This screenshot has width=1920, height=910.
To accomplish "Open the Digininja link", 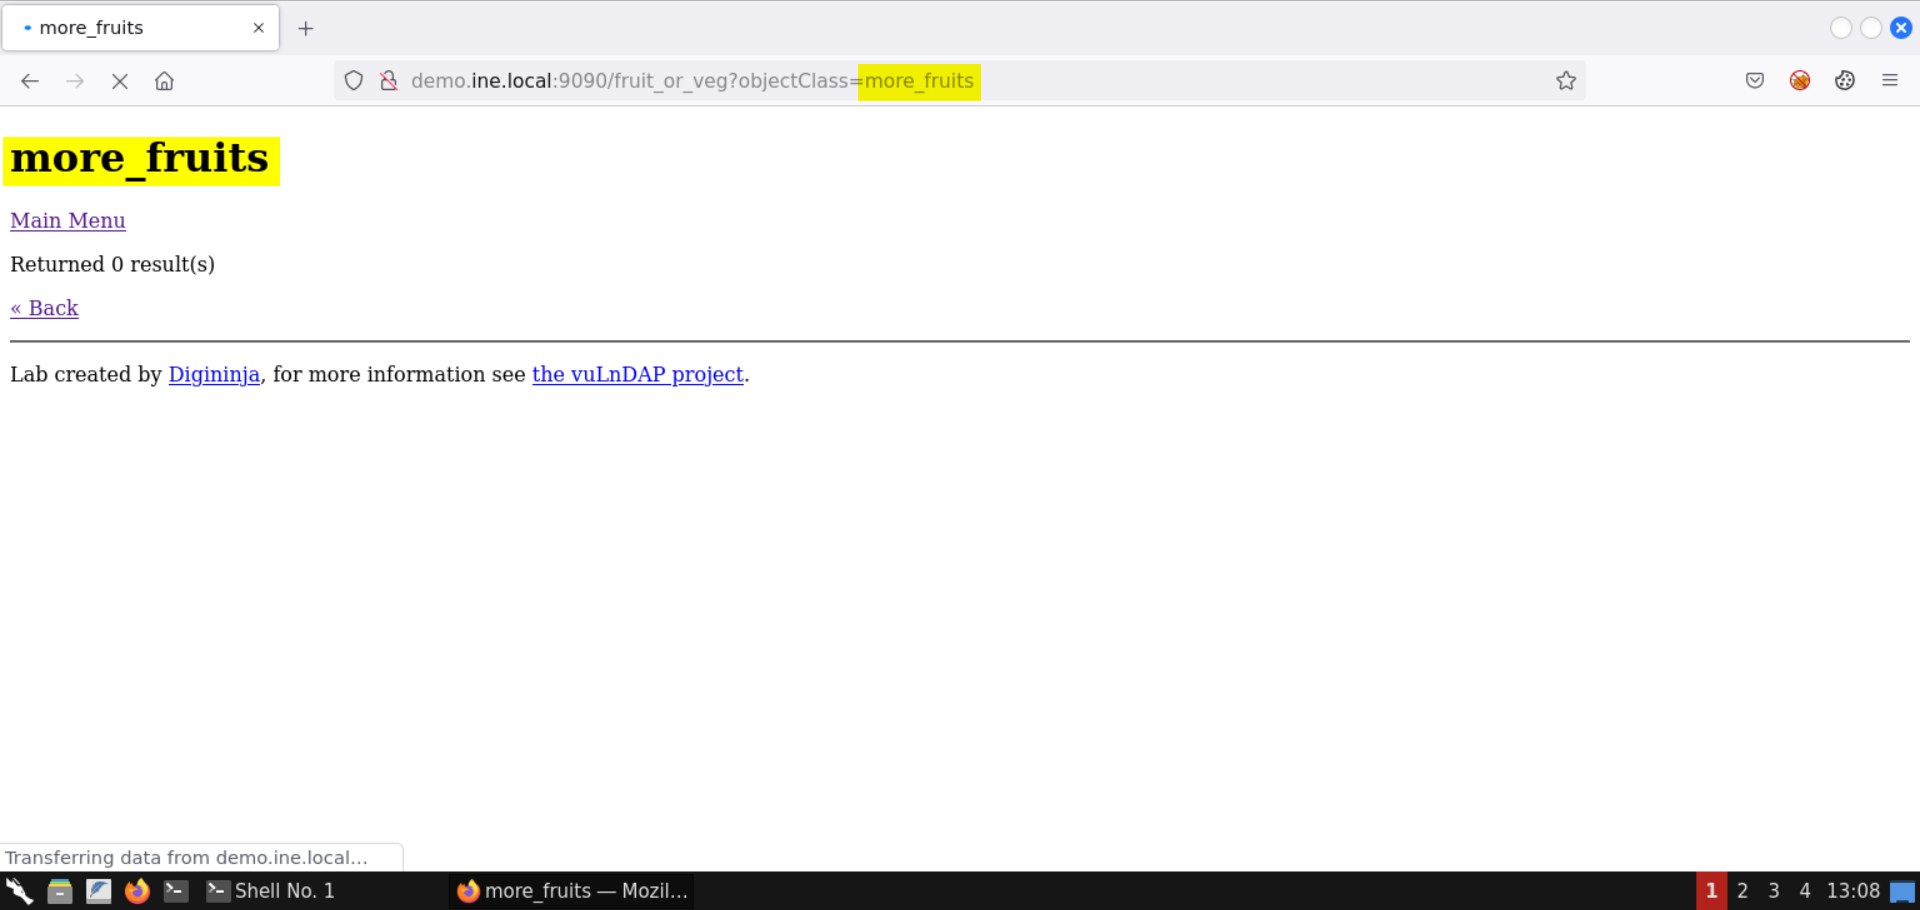I will coord(214,375).
